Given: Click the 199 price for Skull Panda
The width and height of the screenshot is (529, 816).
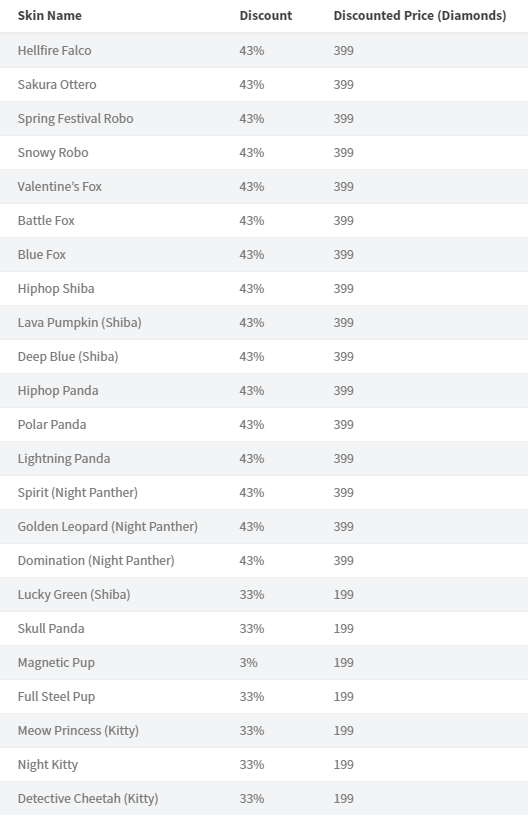Looking at the screenshot, I should [343, 629].
